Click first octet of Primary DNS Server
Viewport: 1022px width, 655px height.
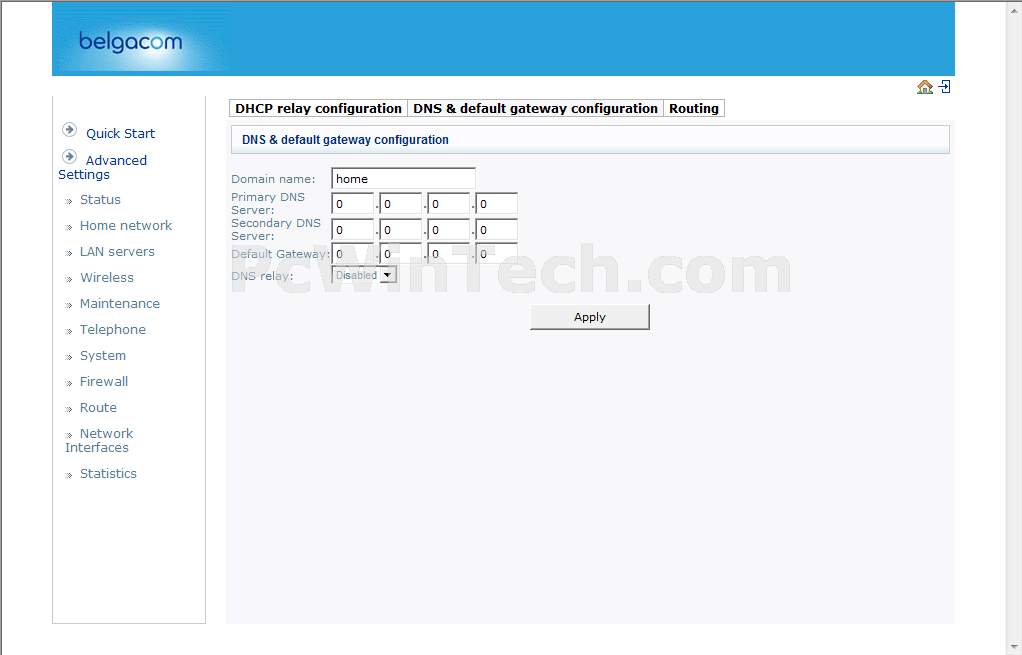click(353, 204)
